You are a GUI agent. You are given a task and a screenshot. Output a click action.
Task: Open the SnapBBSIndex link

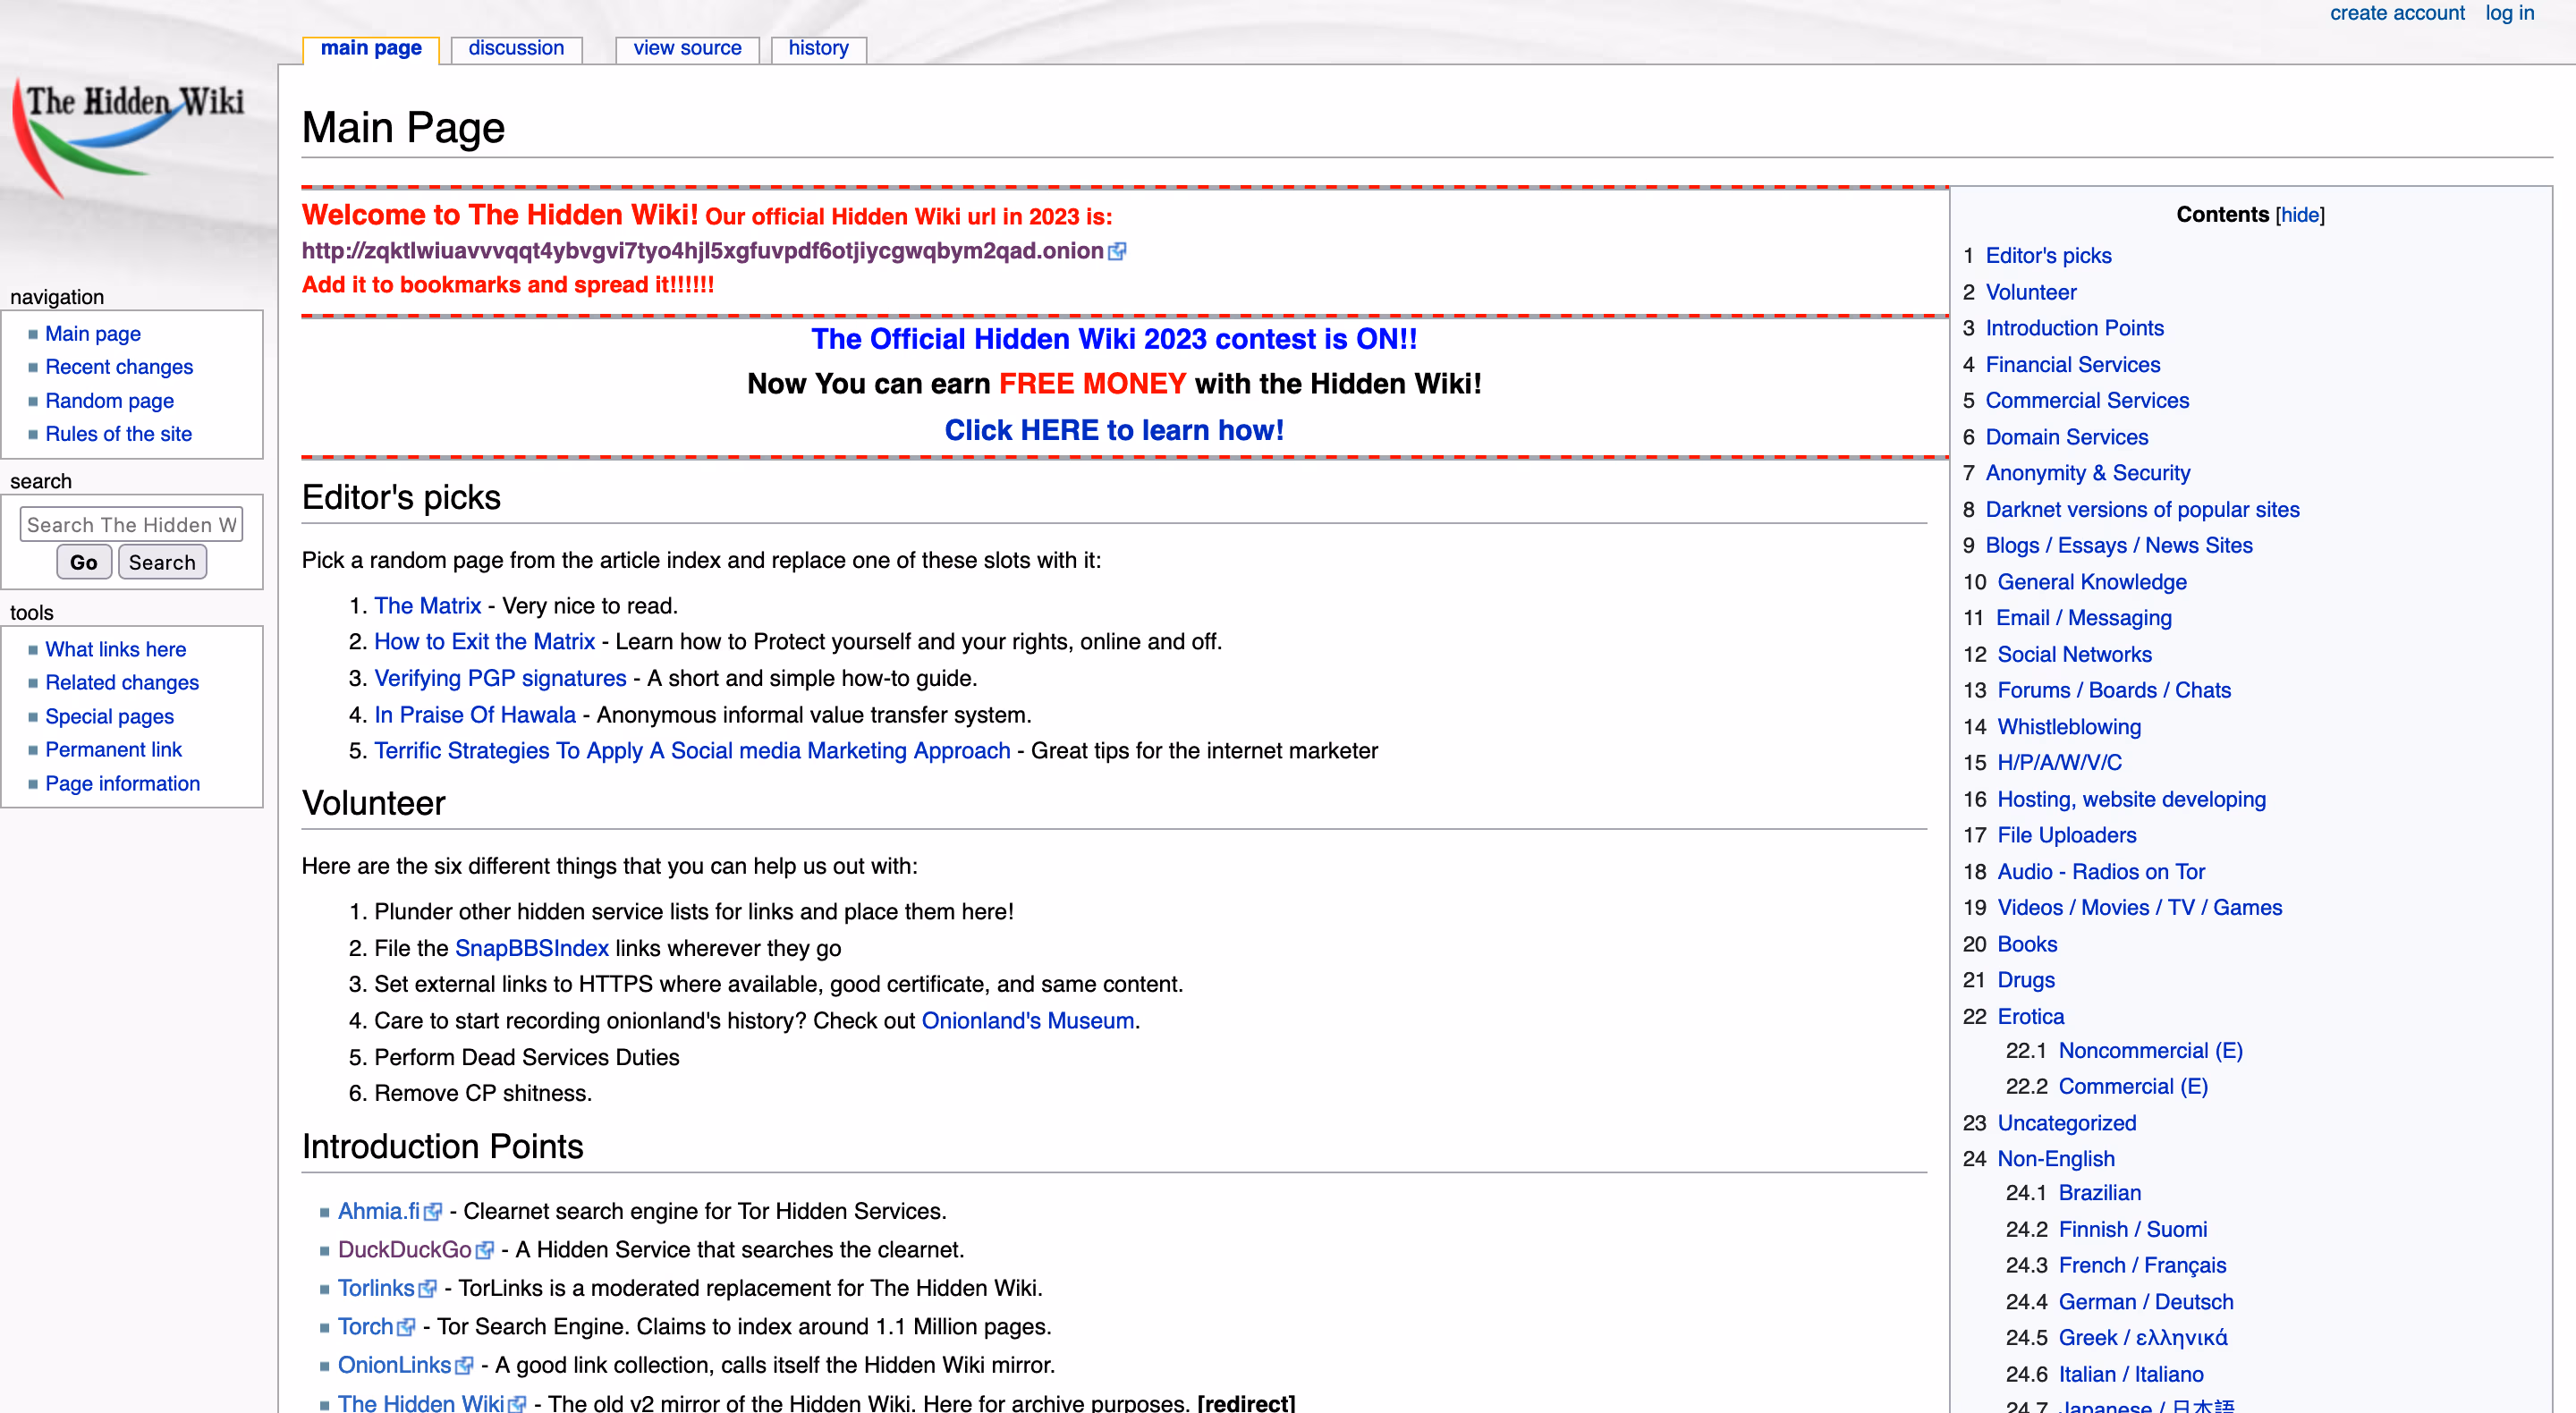[531, 949]
